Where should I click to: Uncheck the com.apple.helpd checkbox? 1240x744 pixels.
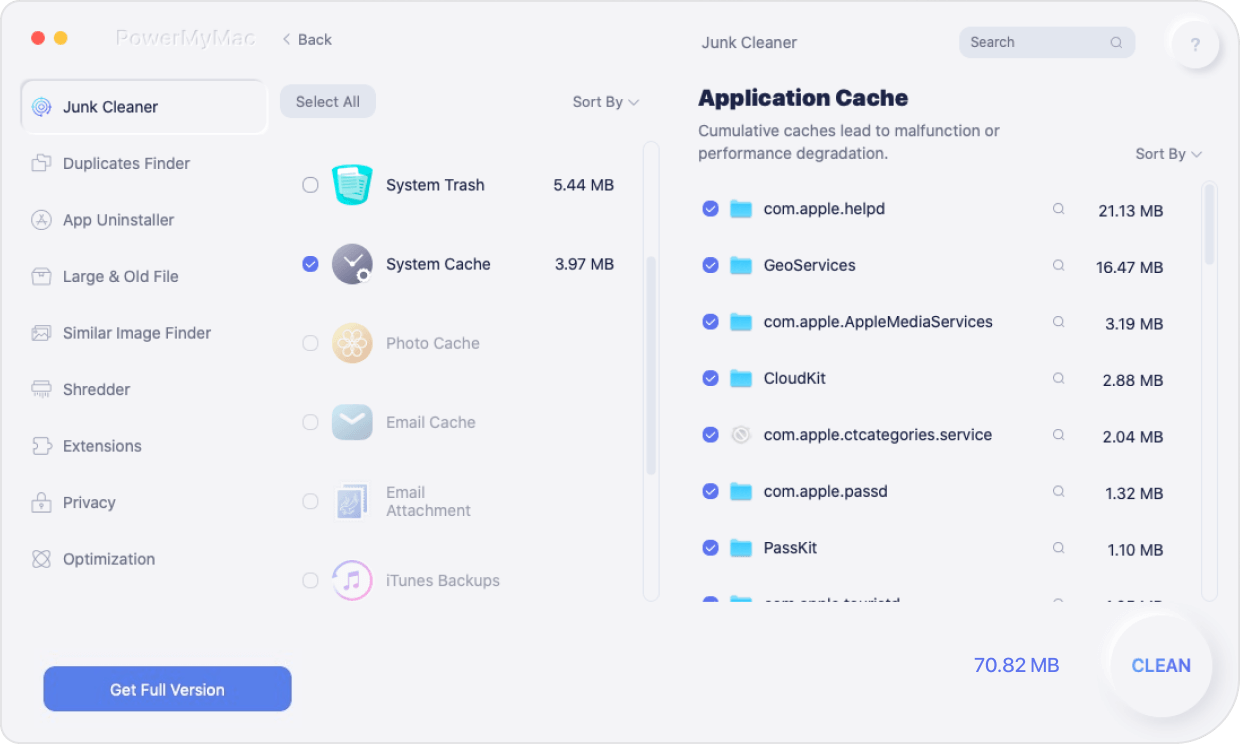(710, 209)
